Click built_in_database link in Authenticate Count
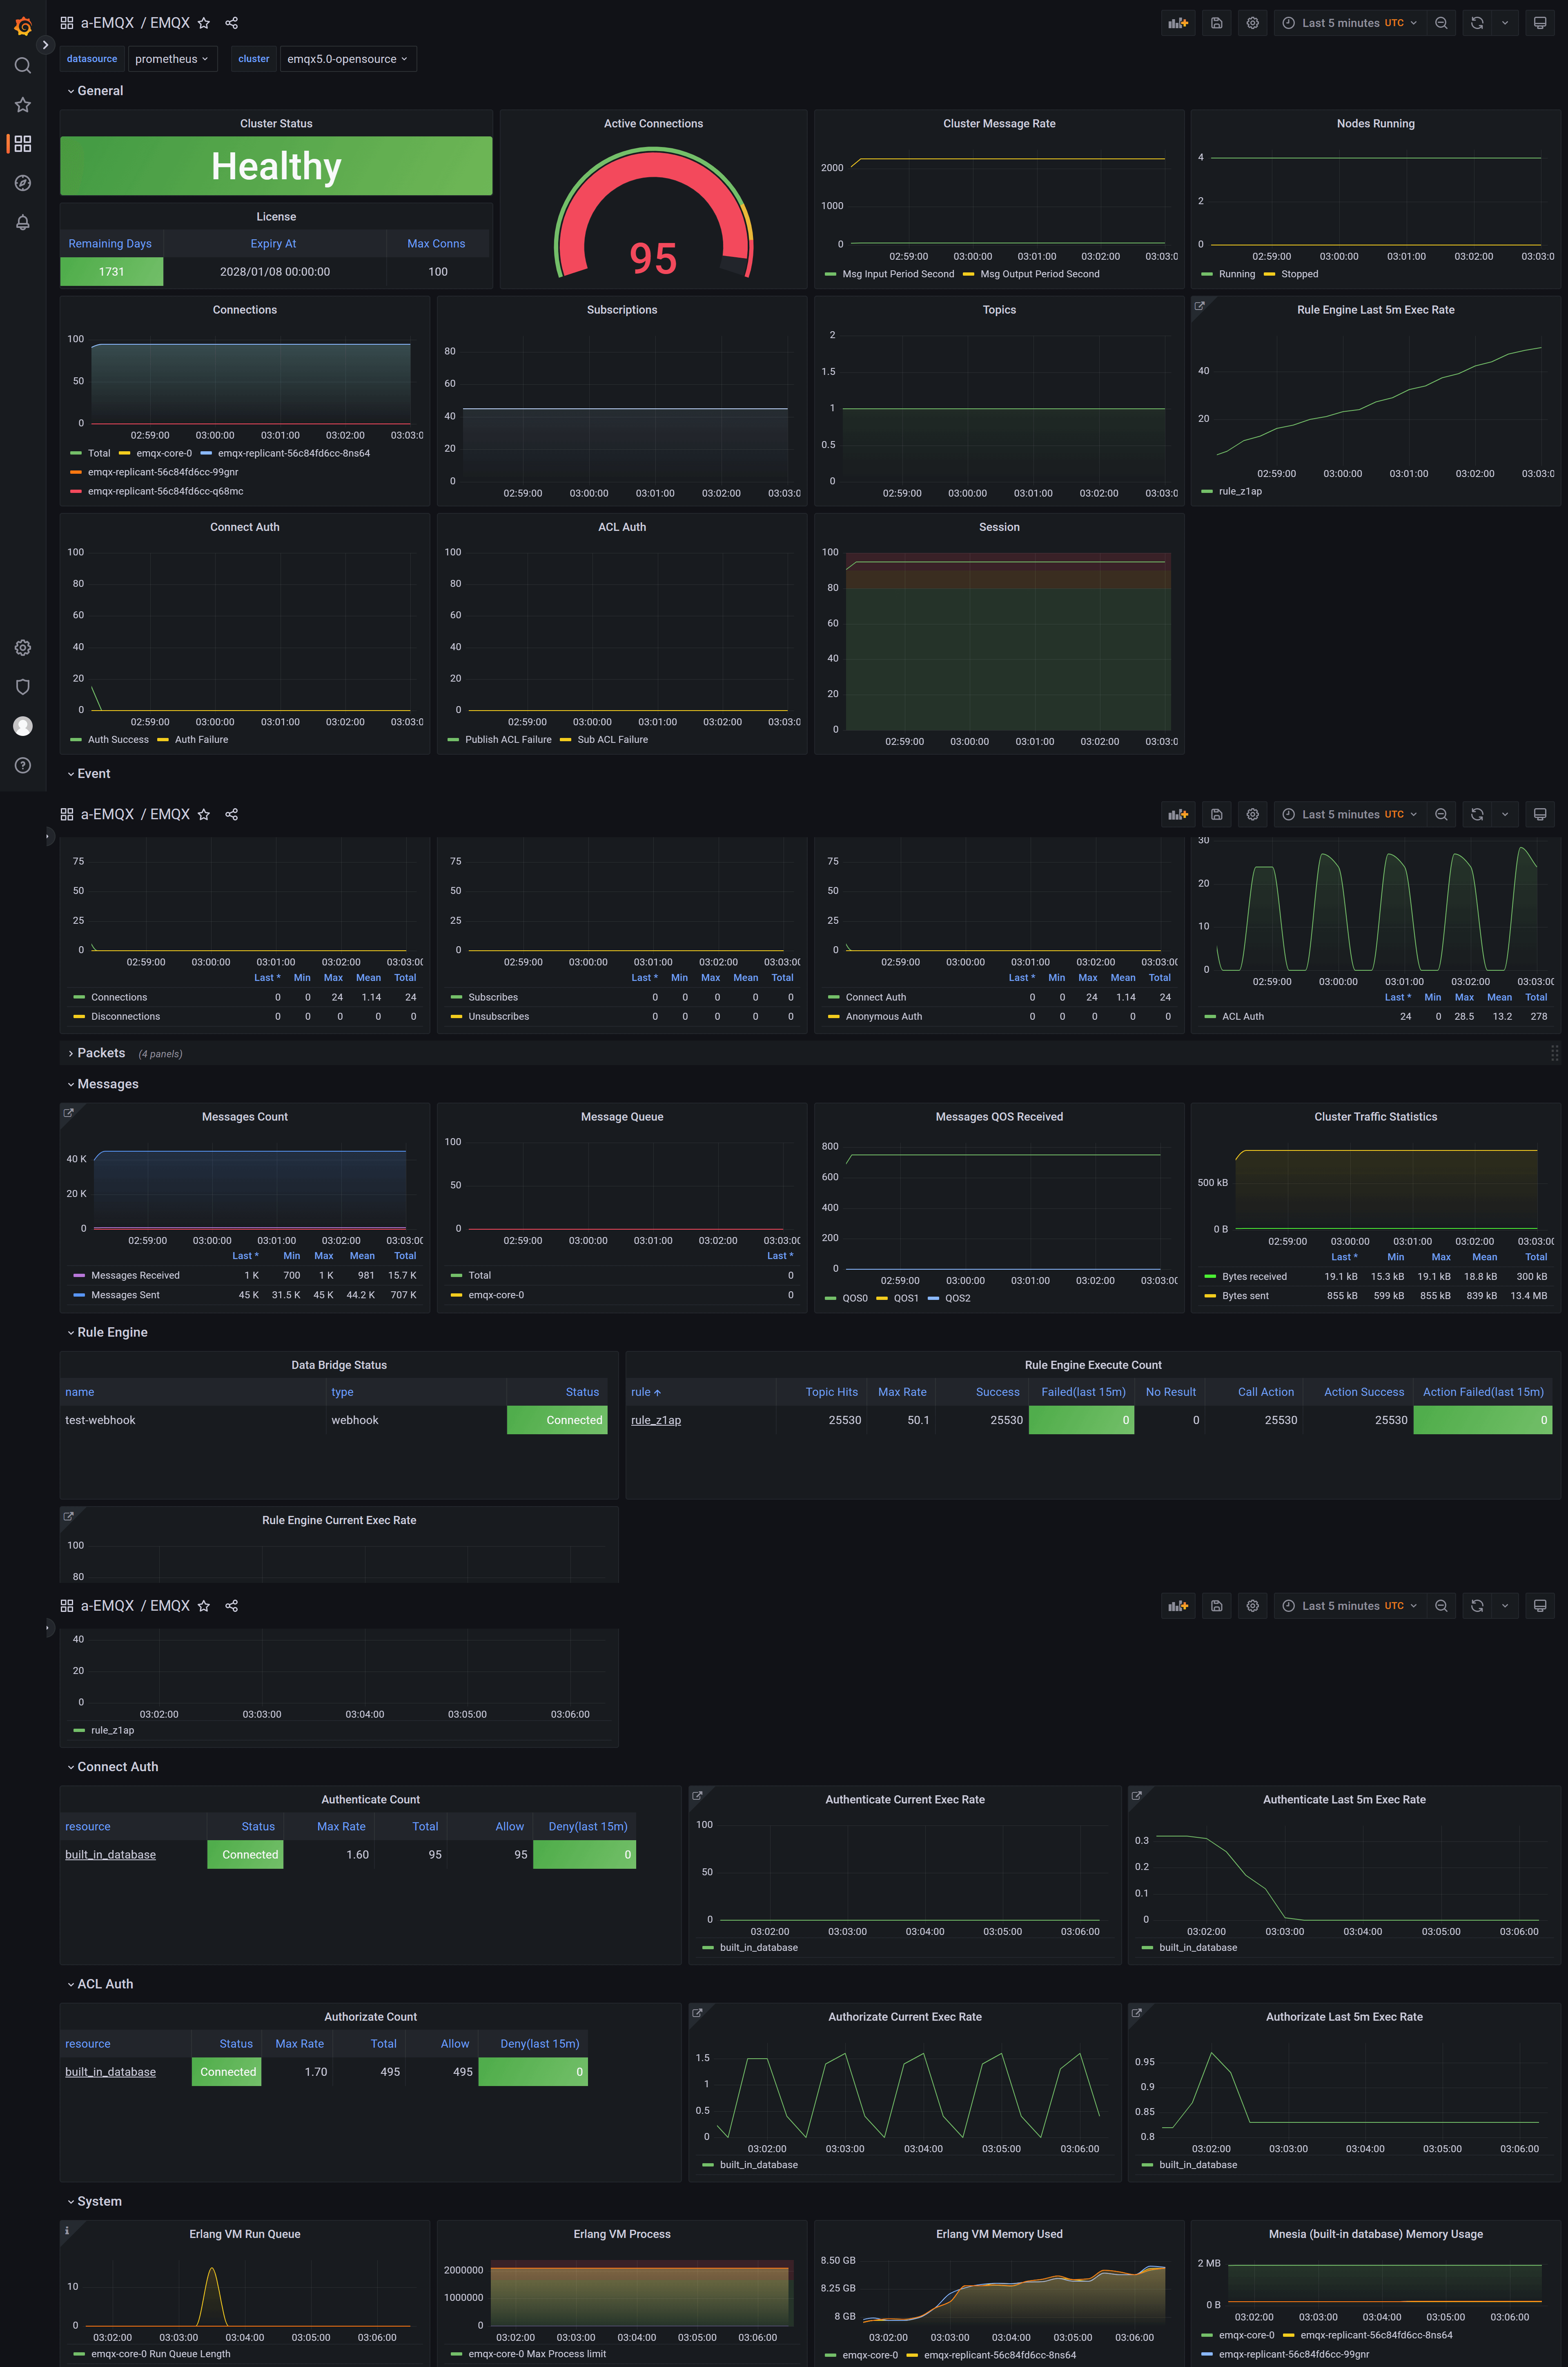Viewport: 1568px width, 2367px height. tap(110, 1855)
